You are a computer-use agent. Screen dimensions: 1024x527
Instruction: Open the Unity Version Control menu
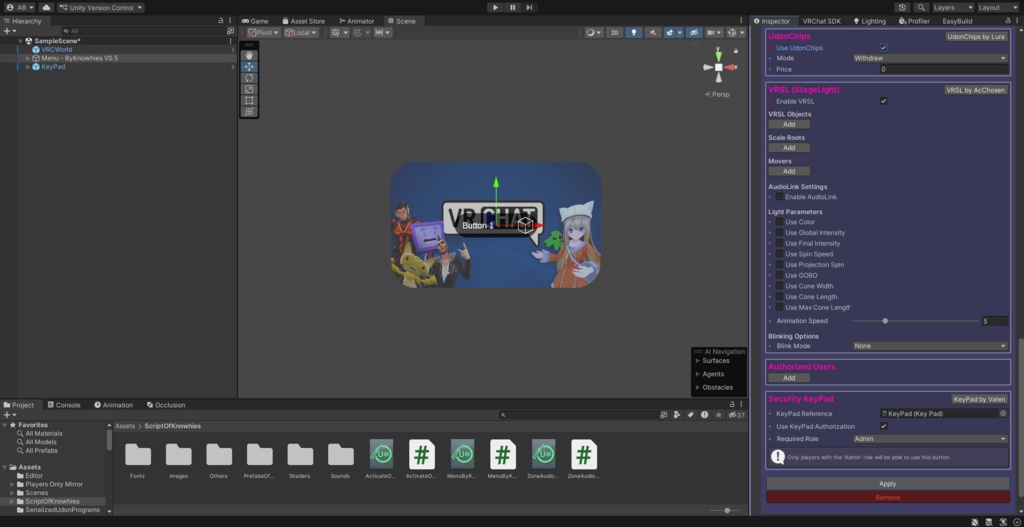(101, 7)
